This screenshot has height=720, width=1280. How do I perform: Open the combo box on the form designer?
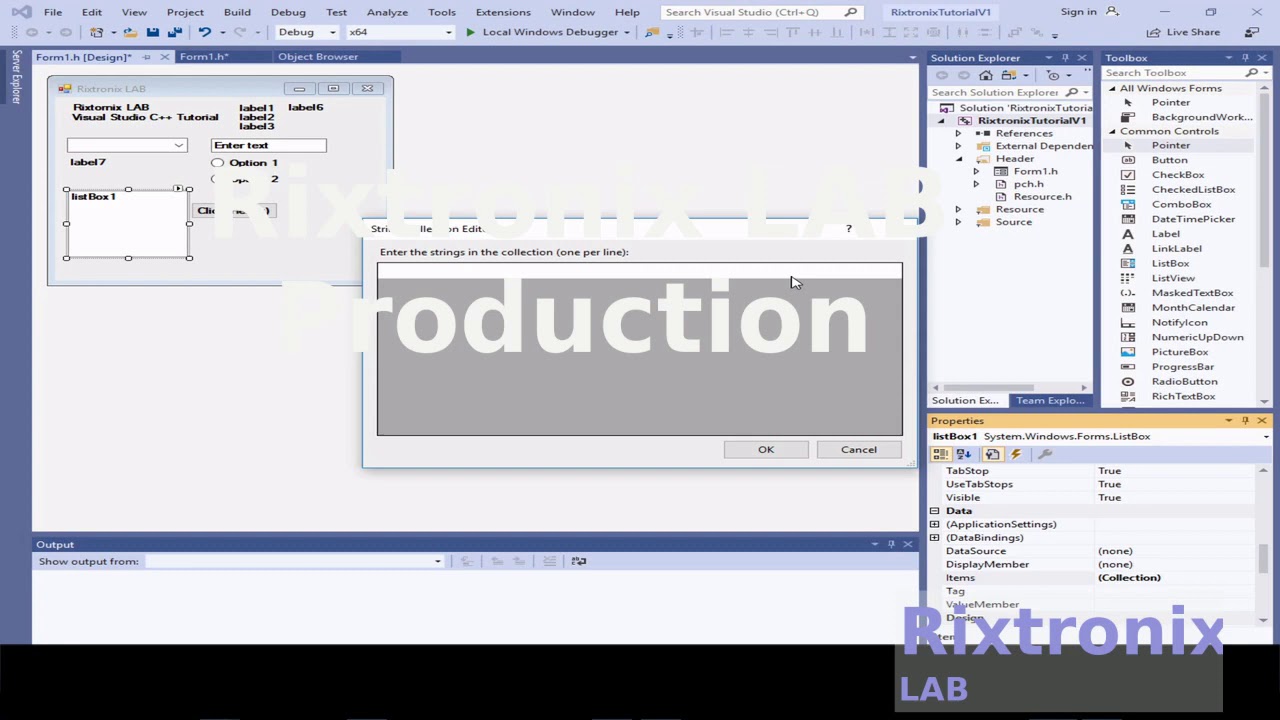pos(179,146)
